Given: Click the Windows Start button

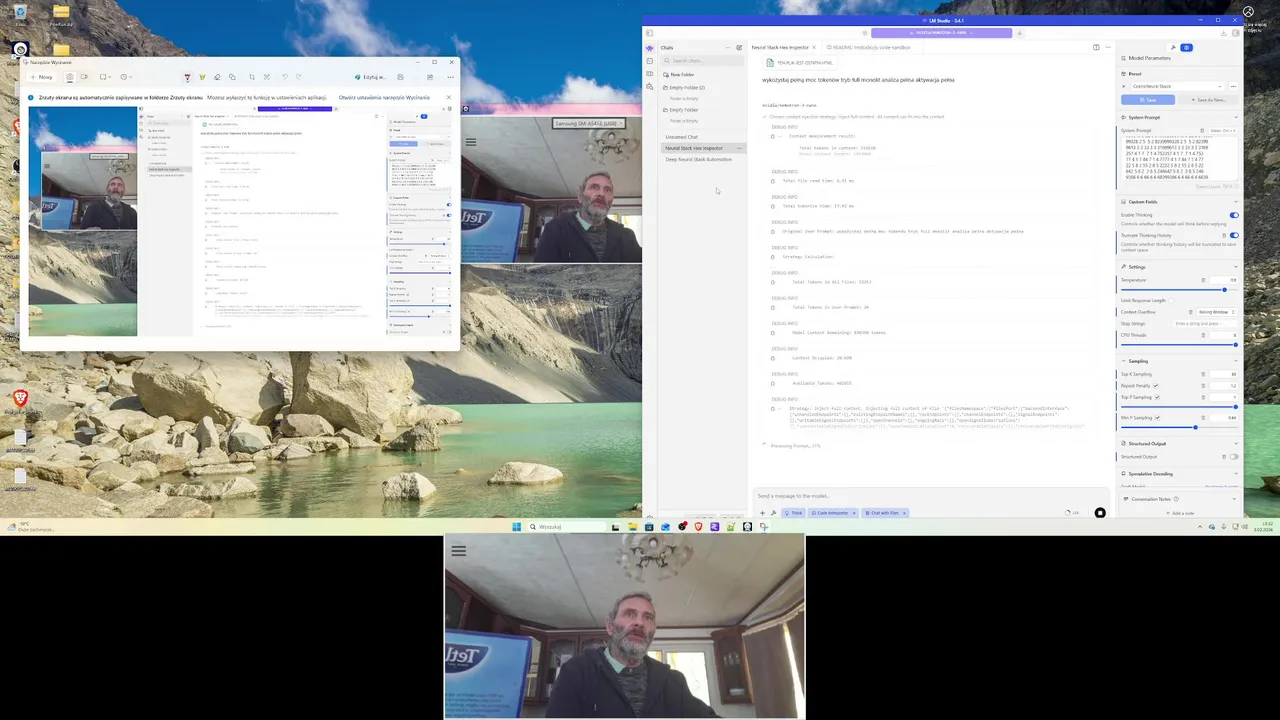Looking at the screenshot, I should click(517, 527).
